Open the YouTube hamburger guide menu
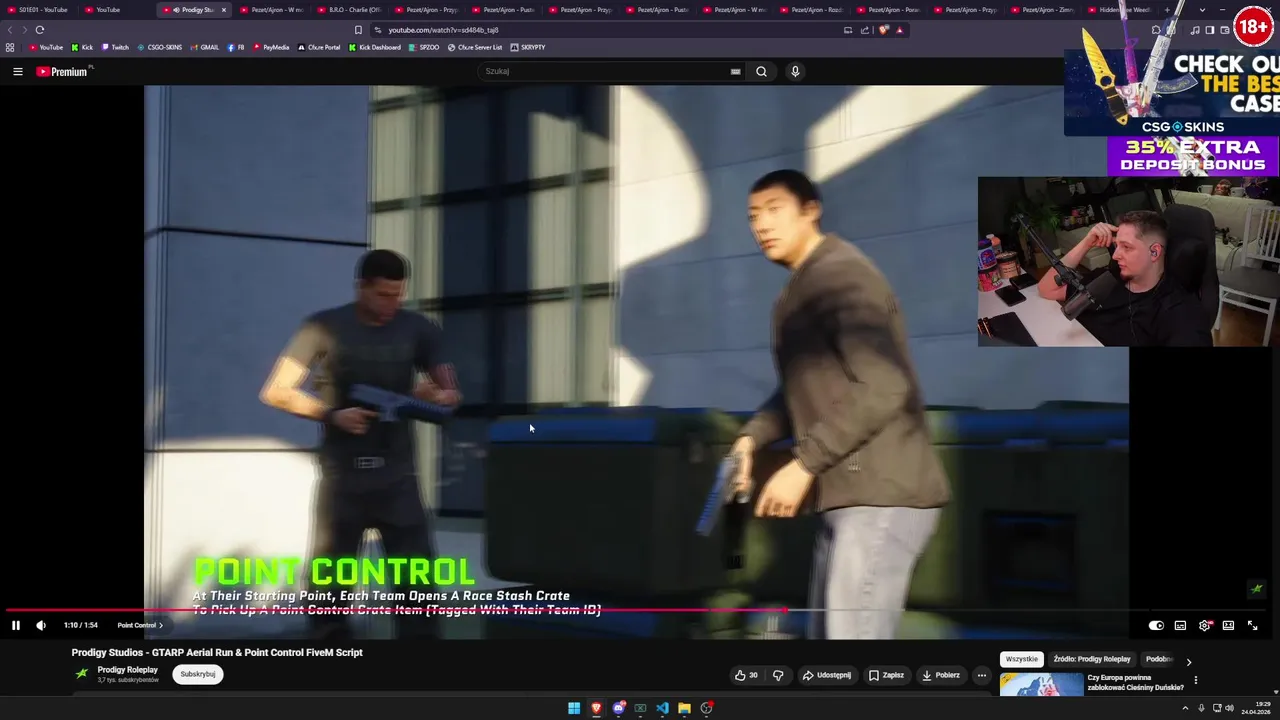 [x=17, y=71]
